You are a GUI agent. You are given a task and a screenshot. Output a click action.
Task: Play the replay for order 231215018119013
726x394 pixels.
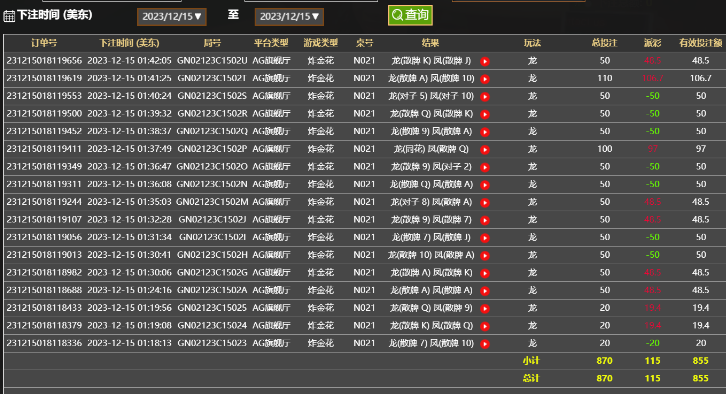[x=485, y=255]
